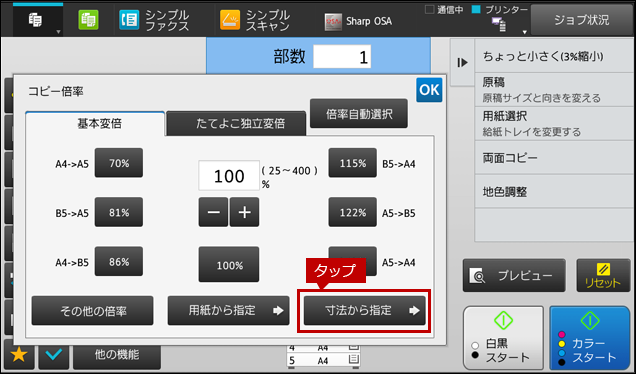Select tray 5 A4 row
636x374 pixels.
[x=323, y=360]
